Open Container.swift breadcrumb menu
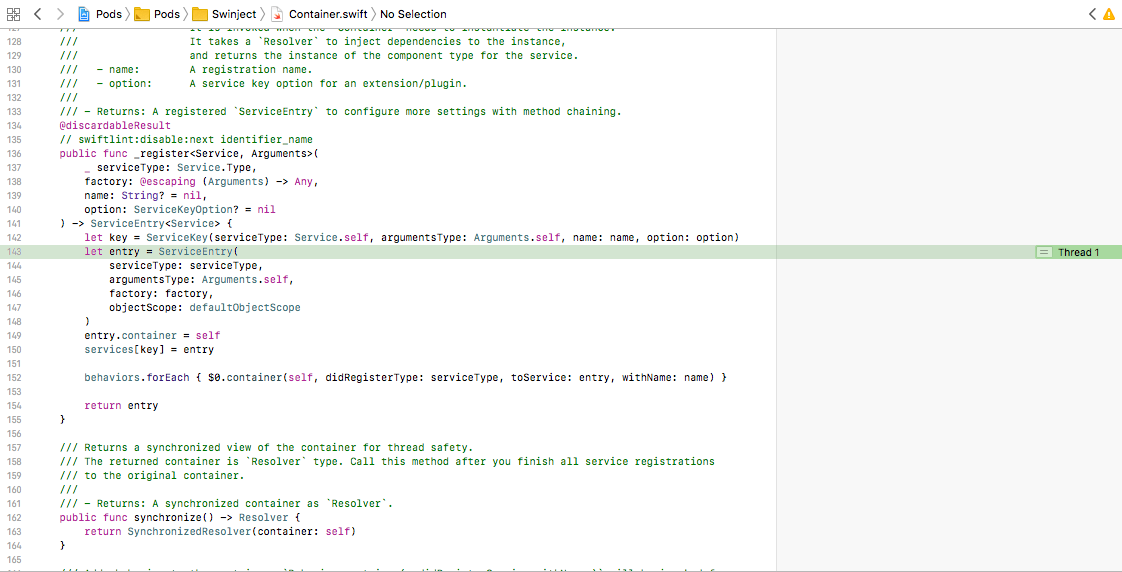The image size is (1122, 572). pos(328,14)
